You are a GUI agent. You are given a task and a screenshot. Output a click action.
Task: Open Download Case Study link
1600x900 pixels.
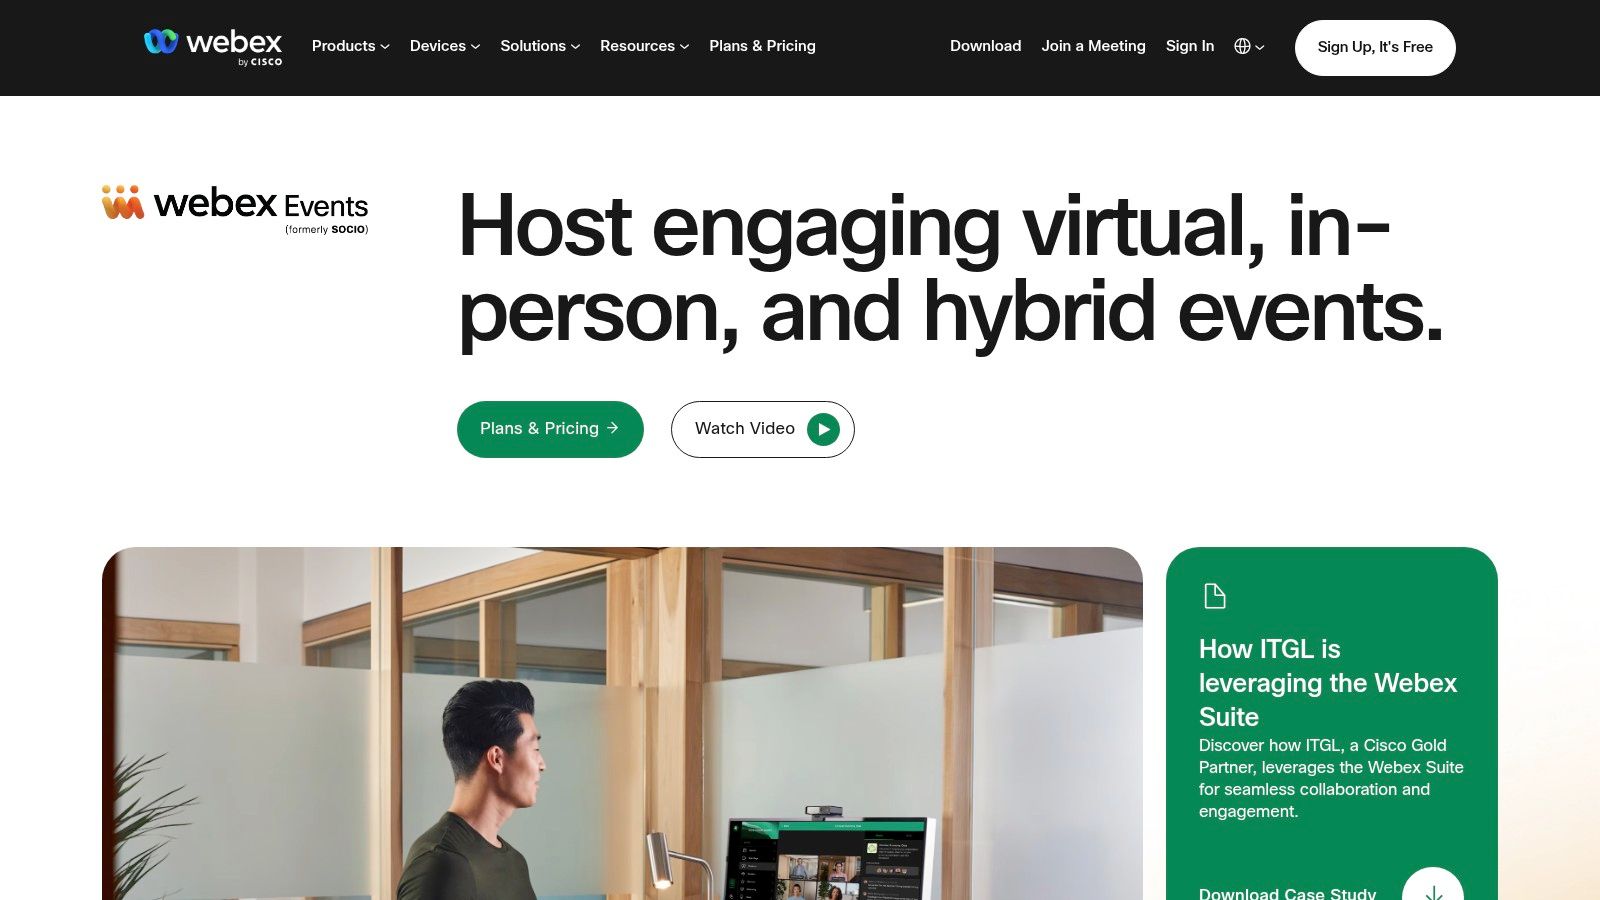tap(1287, 892)
